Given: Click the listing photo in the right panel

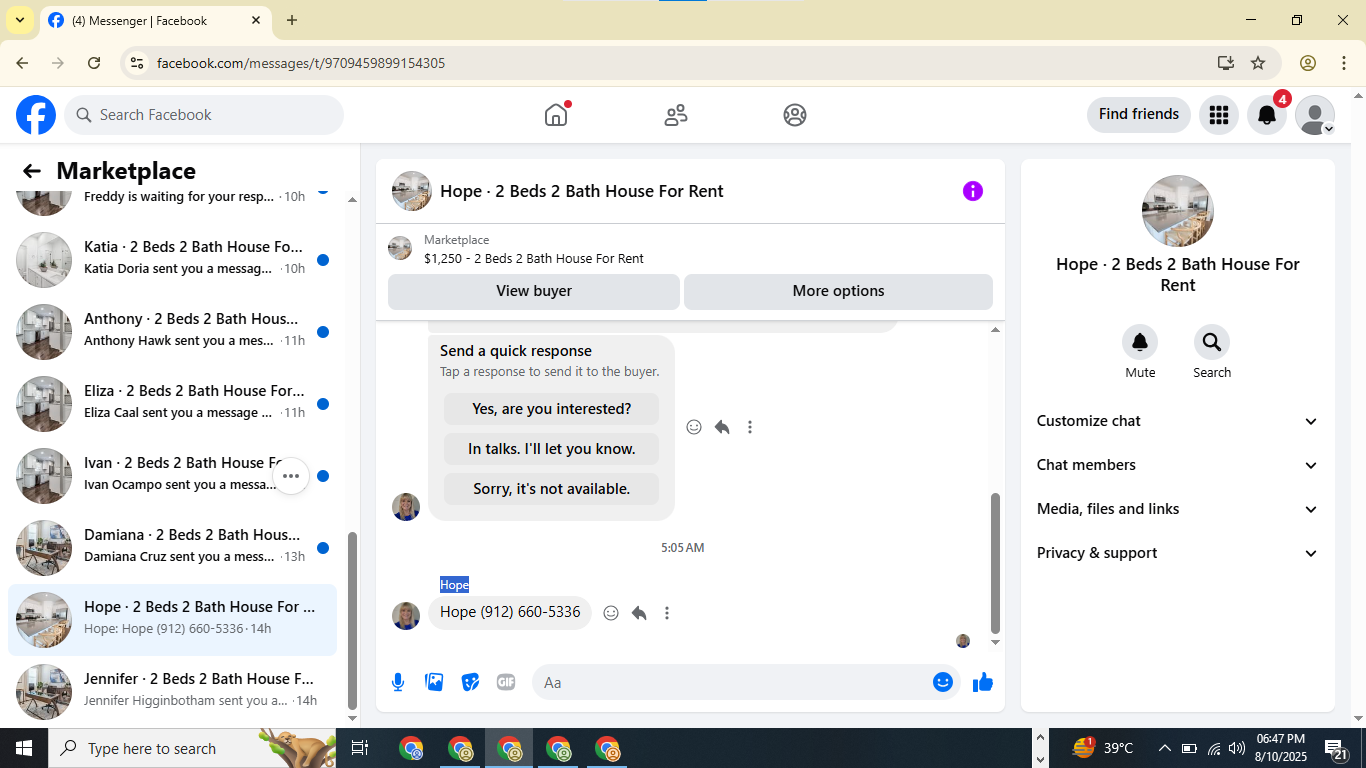Looking at the screenshot, I should pos(1178,211).
